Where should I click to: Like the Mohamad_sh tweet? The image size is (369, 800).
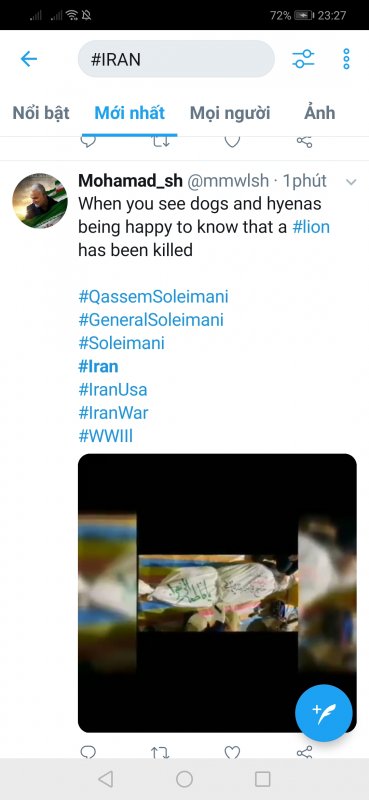(x=232, y=752)
